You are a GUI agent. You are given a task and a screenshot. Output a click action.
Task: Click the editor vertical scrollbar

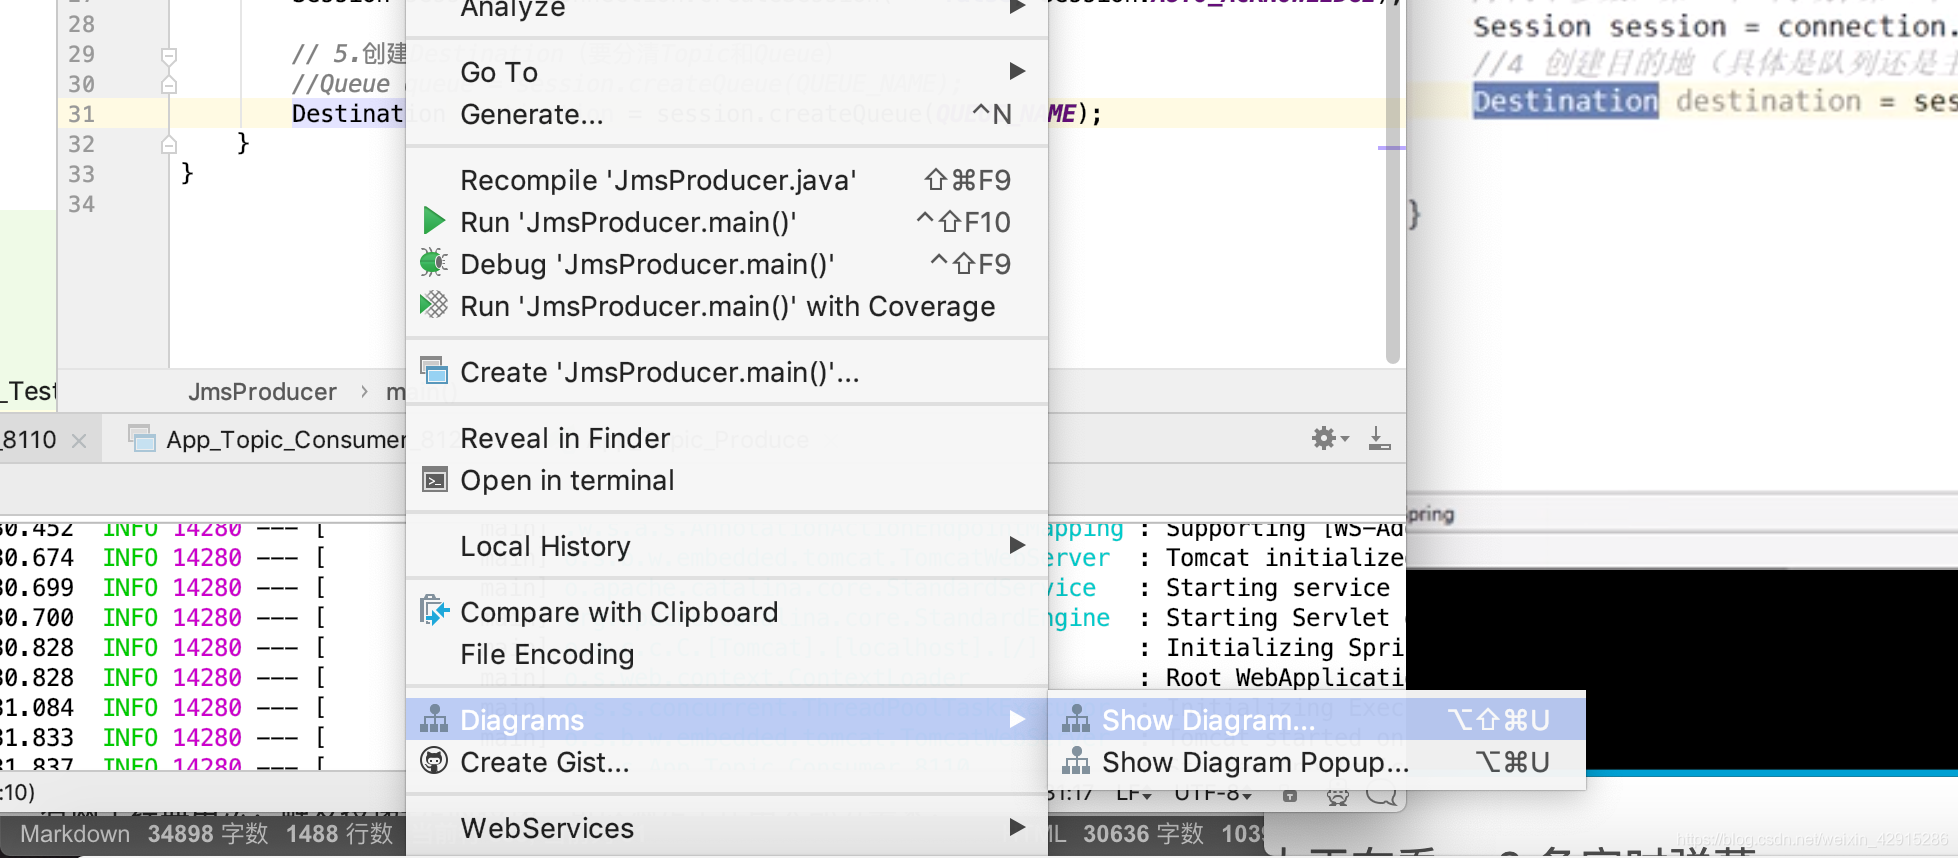click(x=1392, y=180)
